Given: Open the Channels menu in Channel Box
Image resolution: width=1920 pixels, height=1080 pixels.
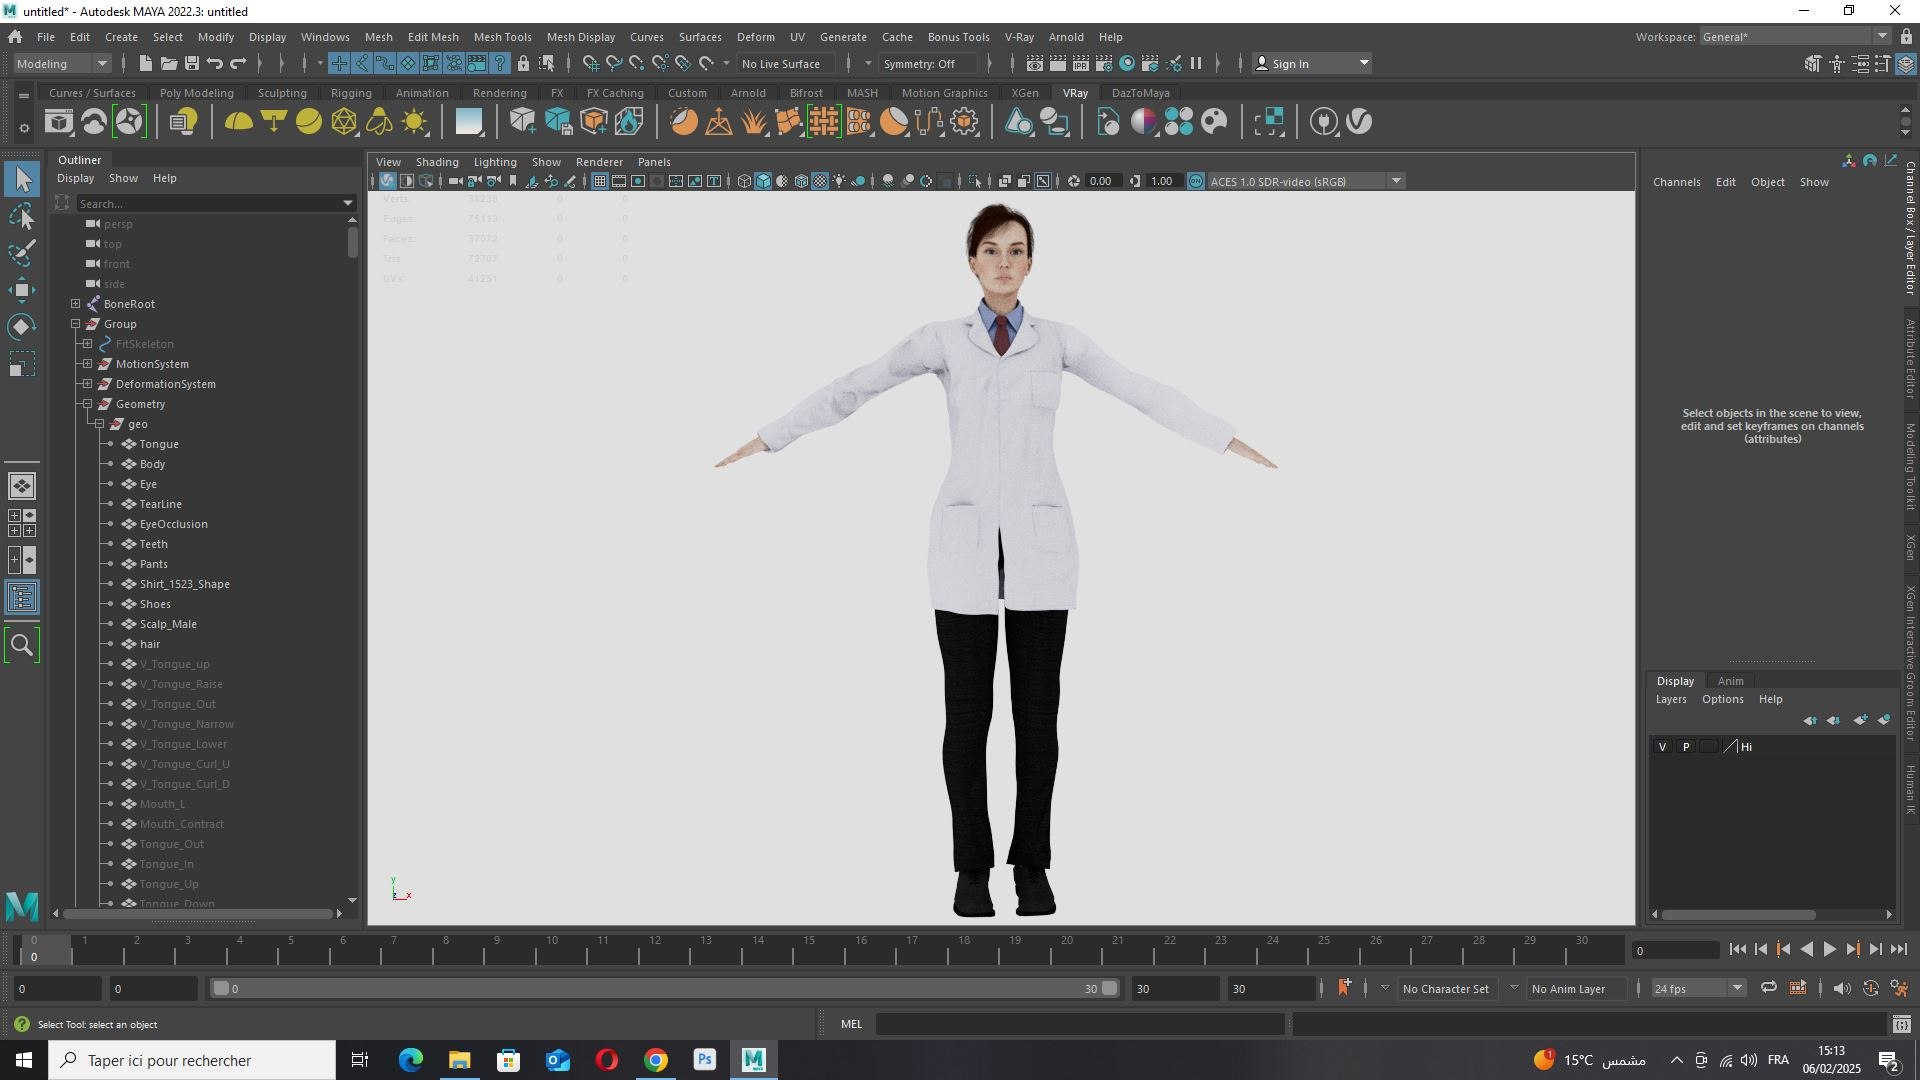Looking at the screenshot, I should tap(1676, 182).
